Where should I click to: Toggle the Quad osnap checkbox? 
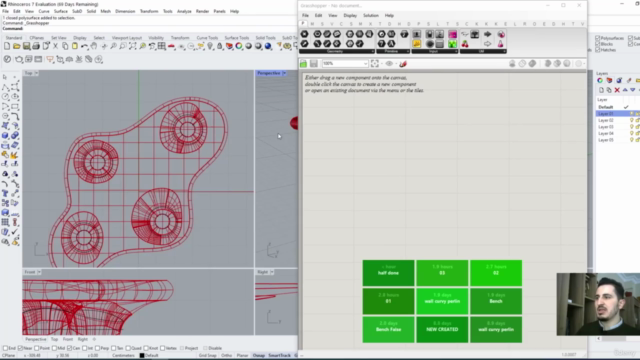[x=128, y=348]
